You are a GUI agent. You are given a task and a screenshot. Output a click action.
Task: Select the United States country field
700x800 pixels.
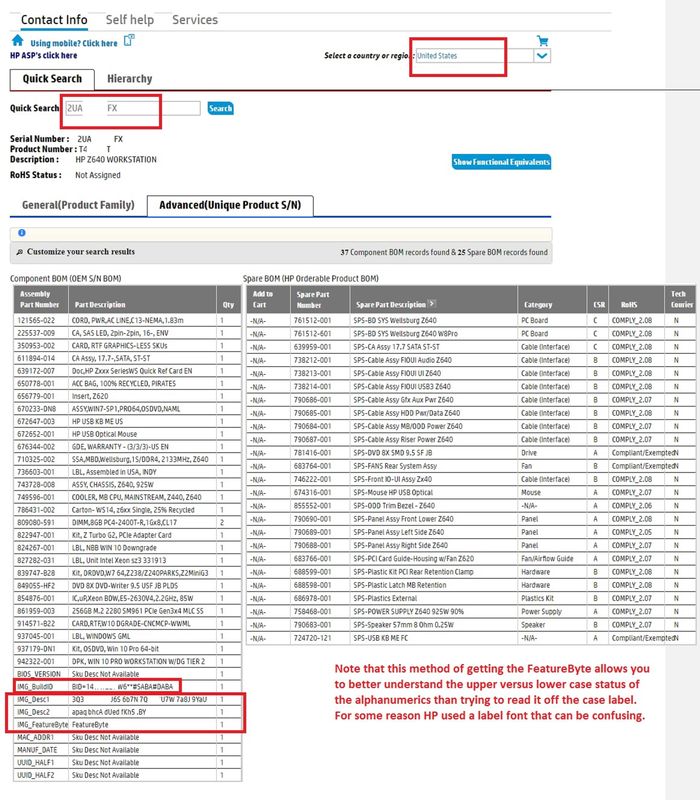point(474,56)
